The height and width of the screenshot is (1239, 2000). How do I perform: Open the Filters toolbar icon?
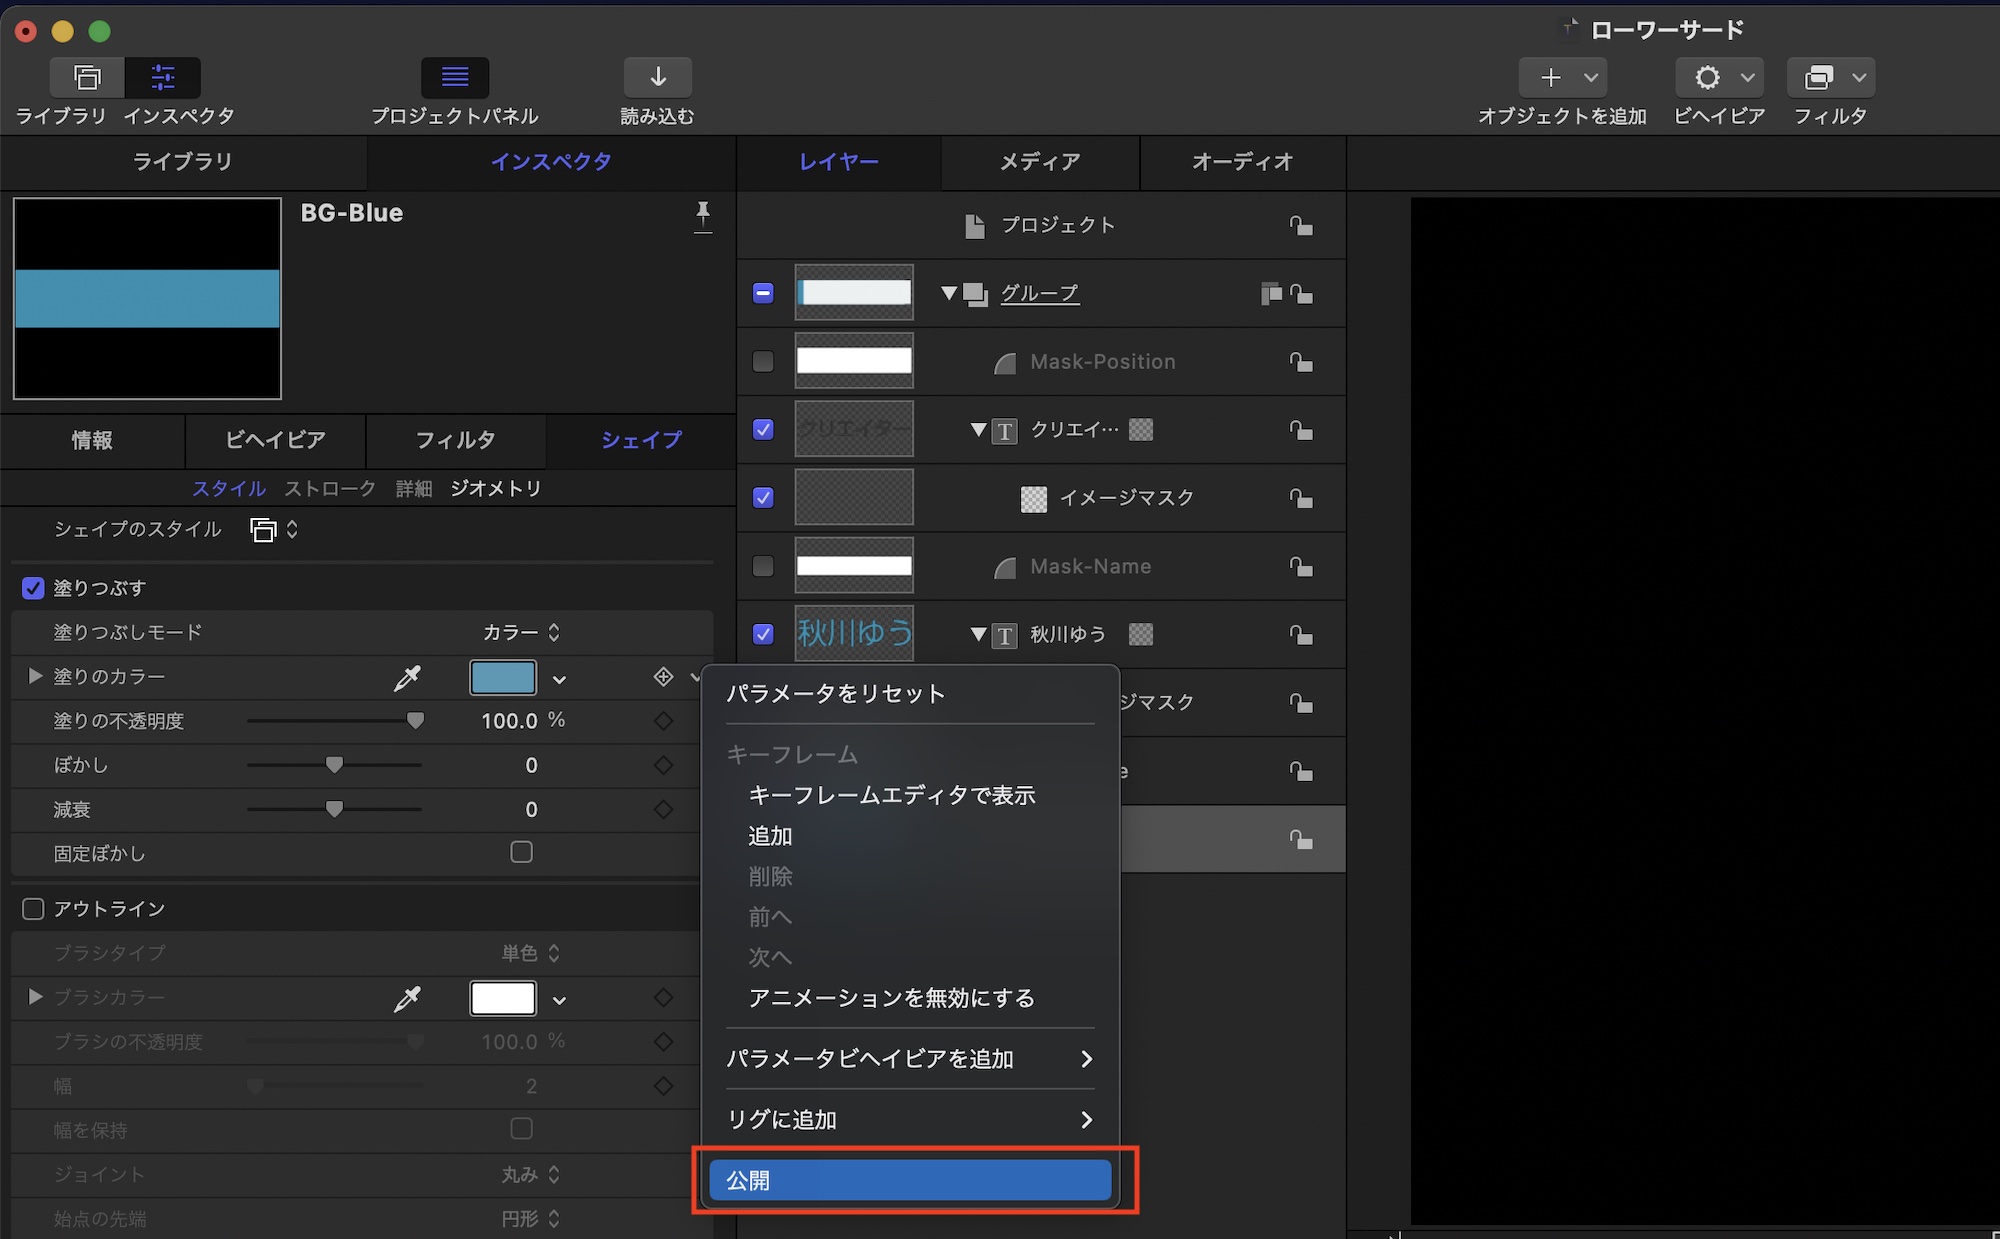1819,78
